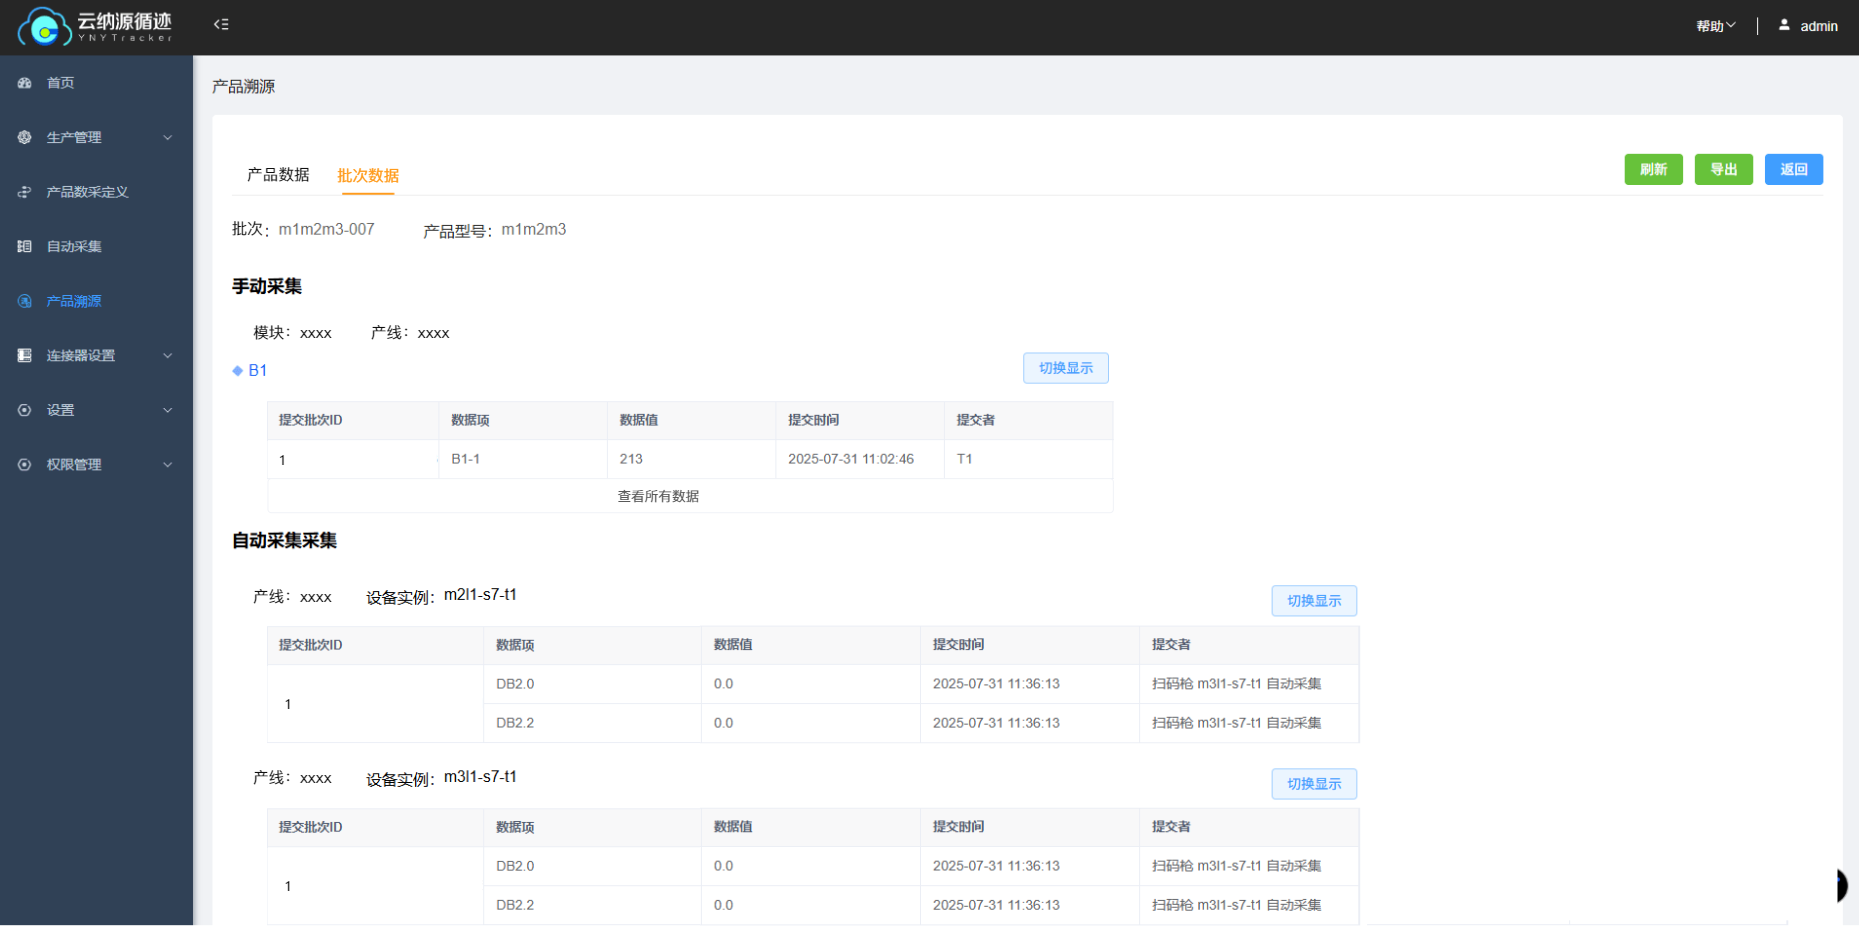Click the blue diamond beside B1

(x=238, y=370)
